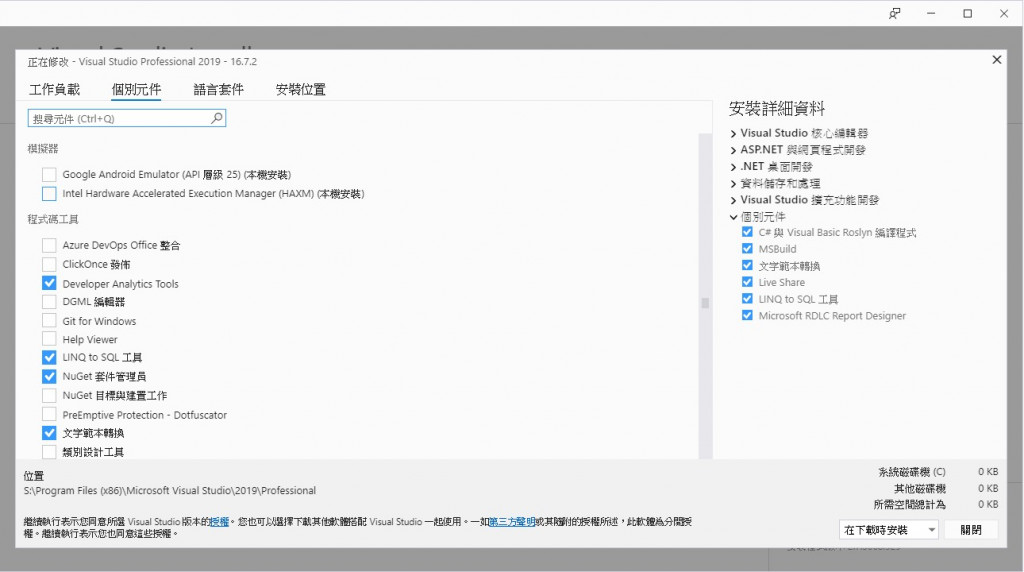The width and height of the screenshot is (1024, 572).
Task: Expand .NET 桌面開發 details
Action: coord(733,167)
